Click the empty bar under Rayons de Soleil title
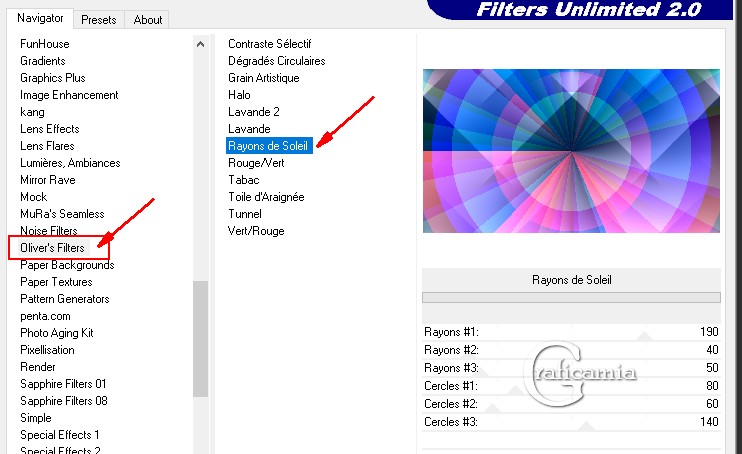The height and width of the screenshot is (454, 742). [x=571, y=297]
